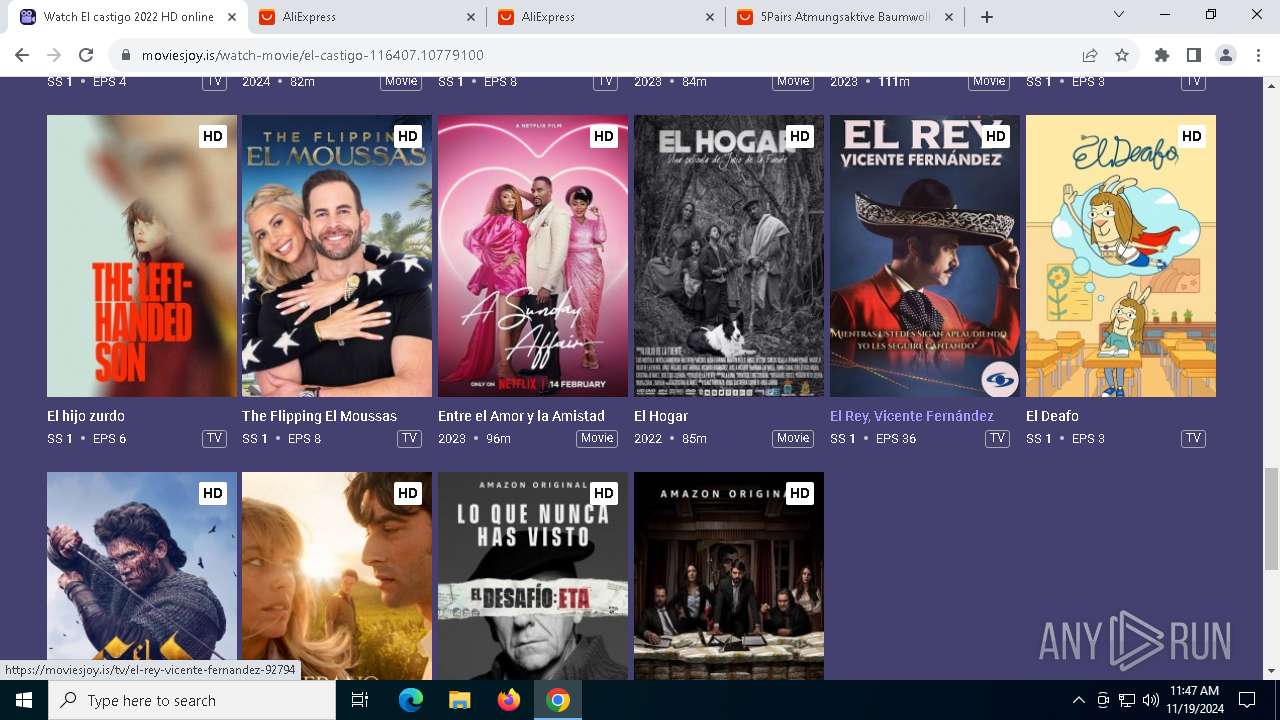Open El Rey, Vicente Fernández title link
Image resolution: width=1280 pixels, height=720 pixels.
tap(912, 416)
